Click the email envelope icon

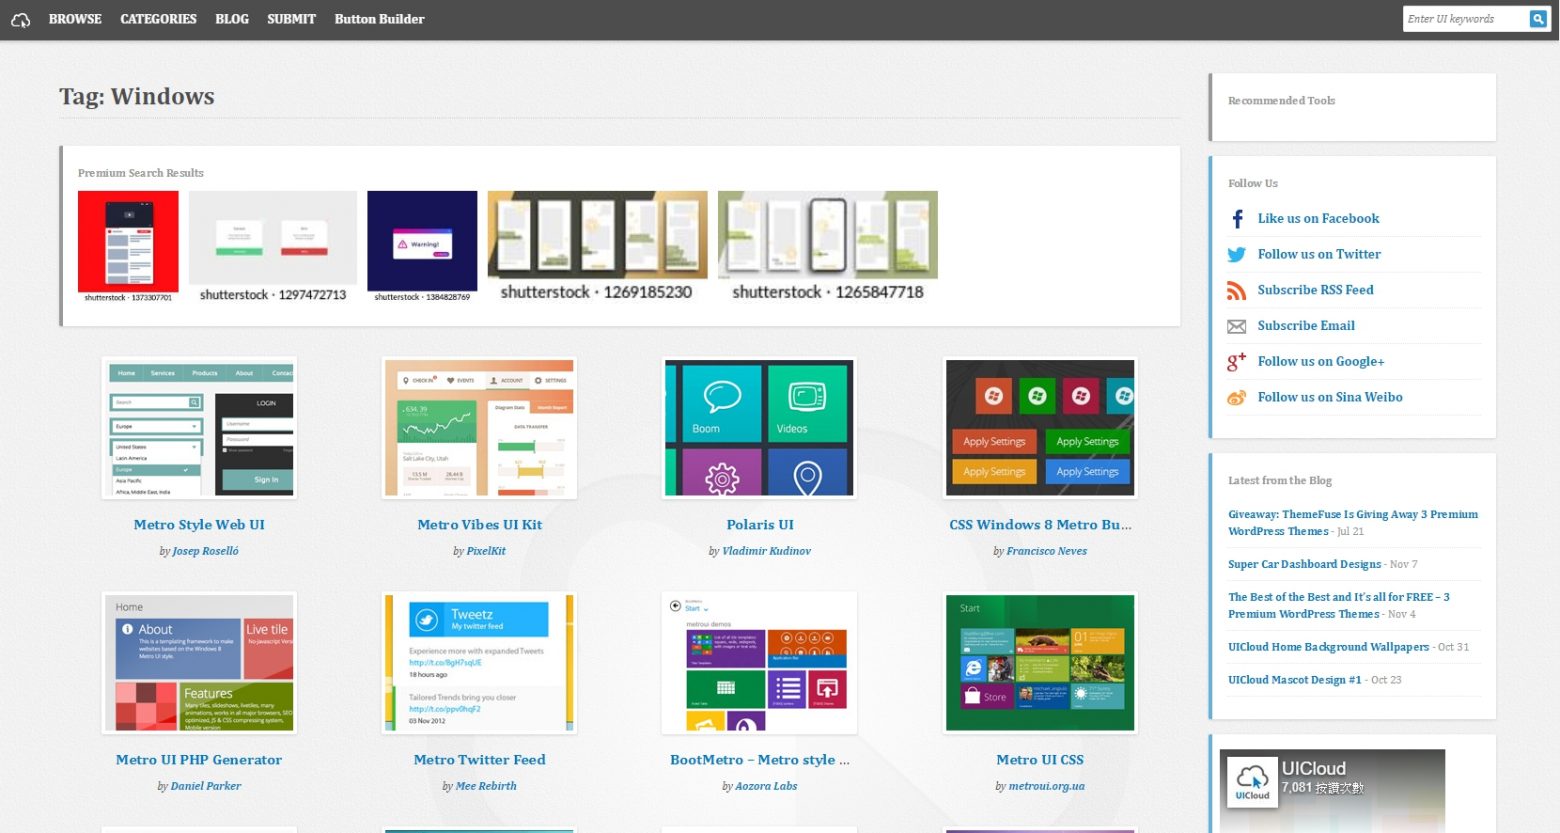pos(1237,327)
